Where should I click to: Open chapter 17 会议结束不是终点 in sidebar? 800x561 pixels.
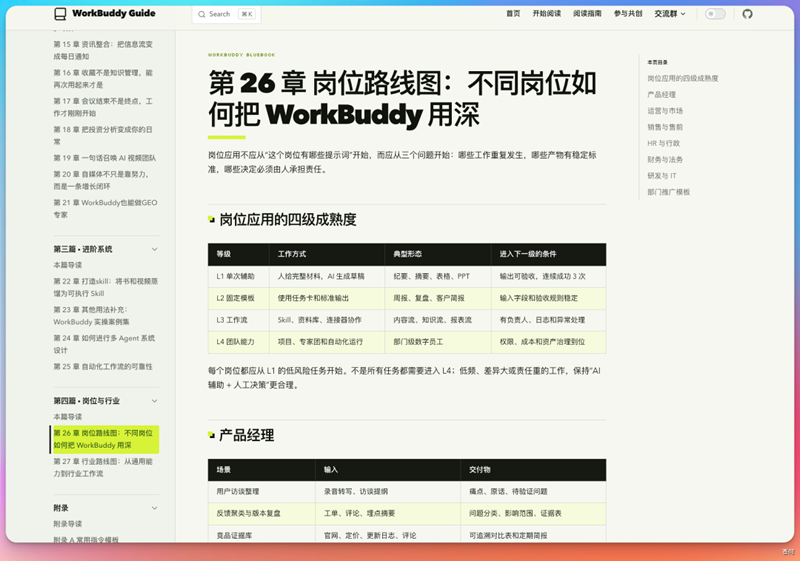pyautogui.click(x=103, y=107)
